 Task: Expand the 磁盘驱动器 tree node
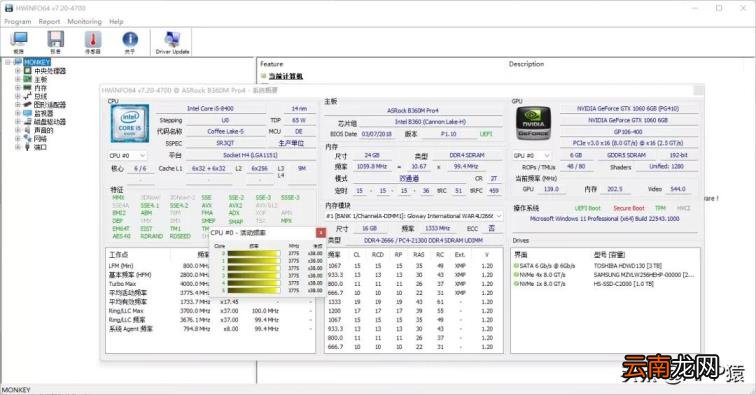(18, 122)
